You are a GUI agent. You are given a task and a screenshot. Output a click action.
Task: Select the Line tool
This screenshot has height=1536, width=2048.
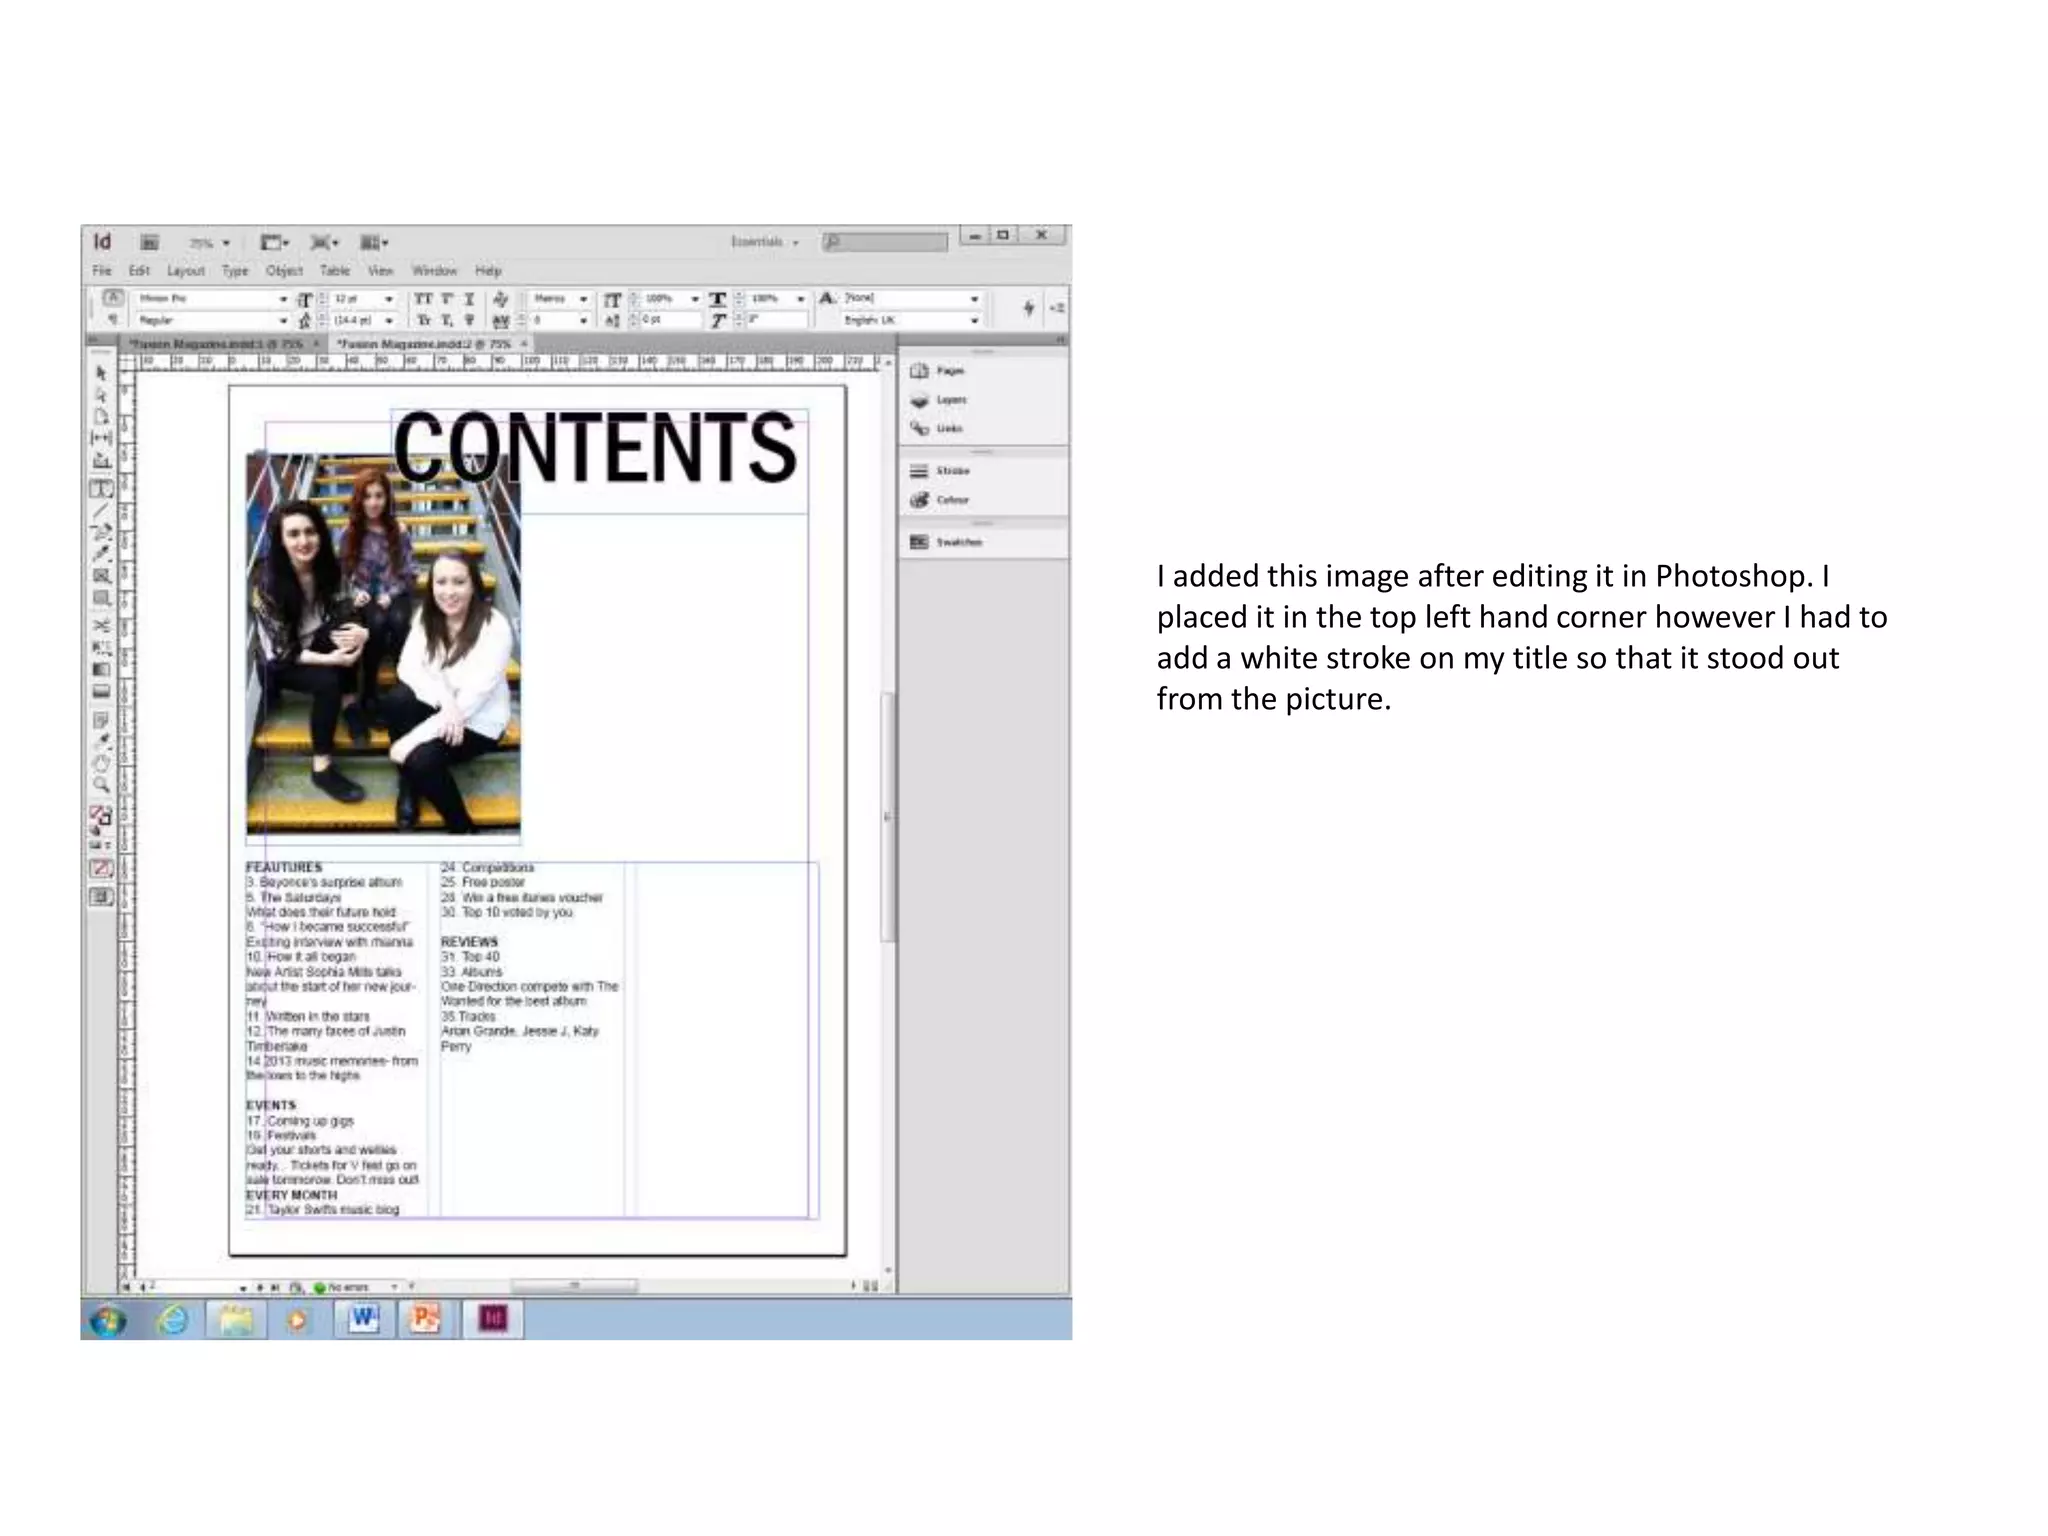pos(101,511)
